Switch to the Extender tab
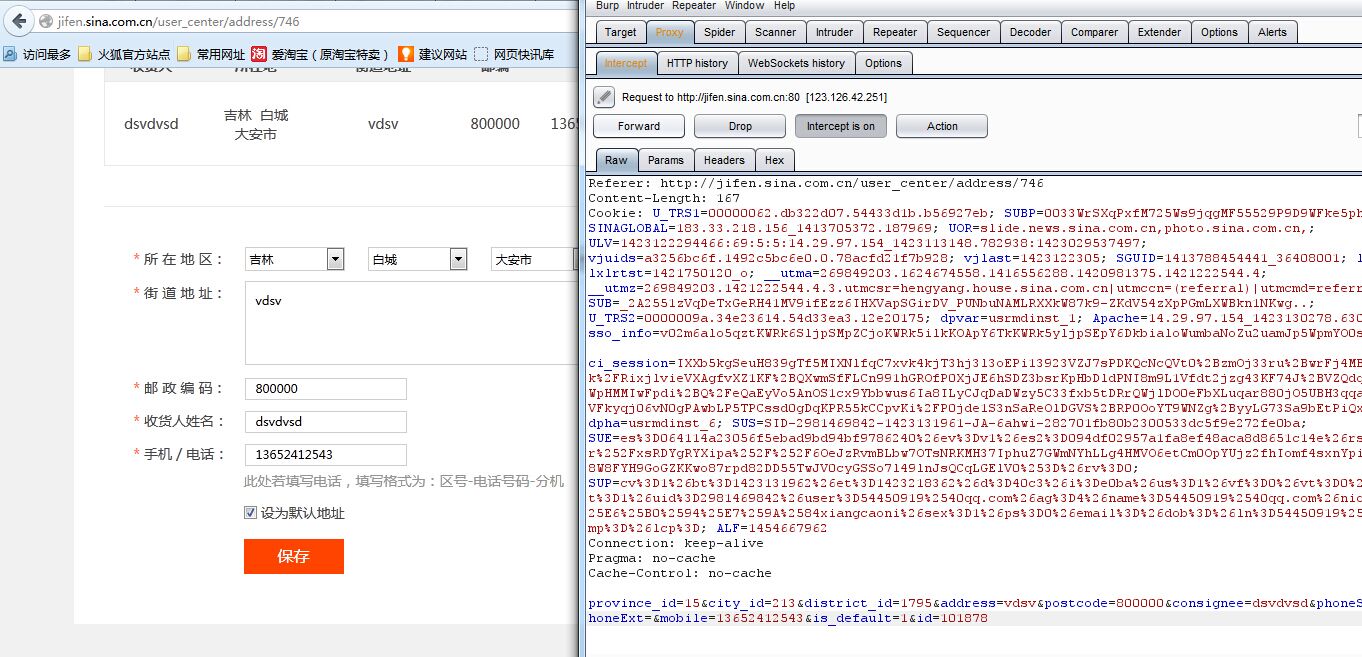 [1159, 32]
